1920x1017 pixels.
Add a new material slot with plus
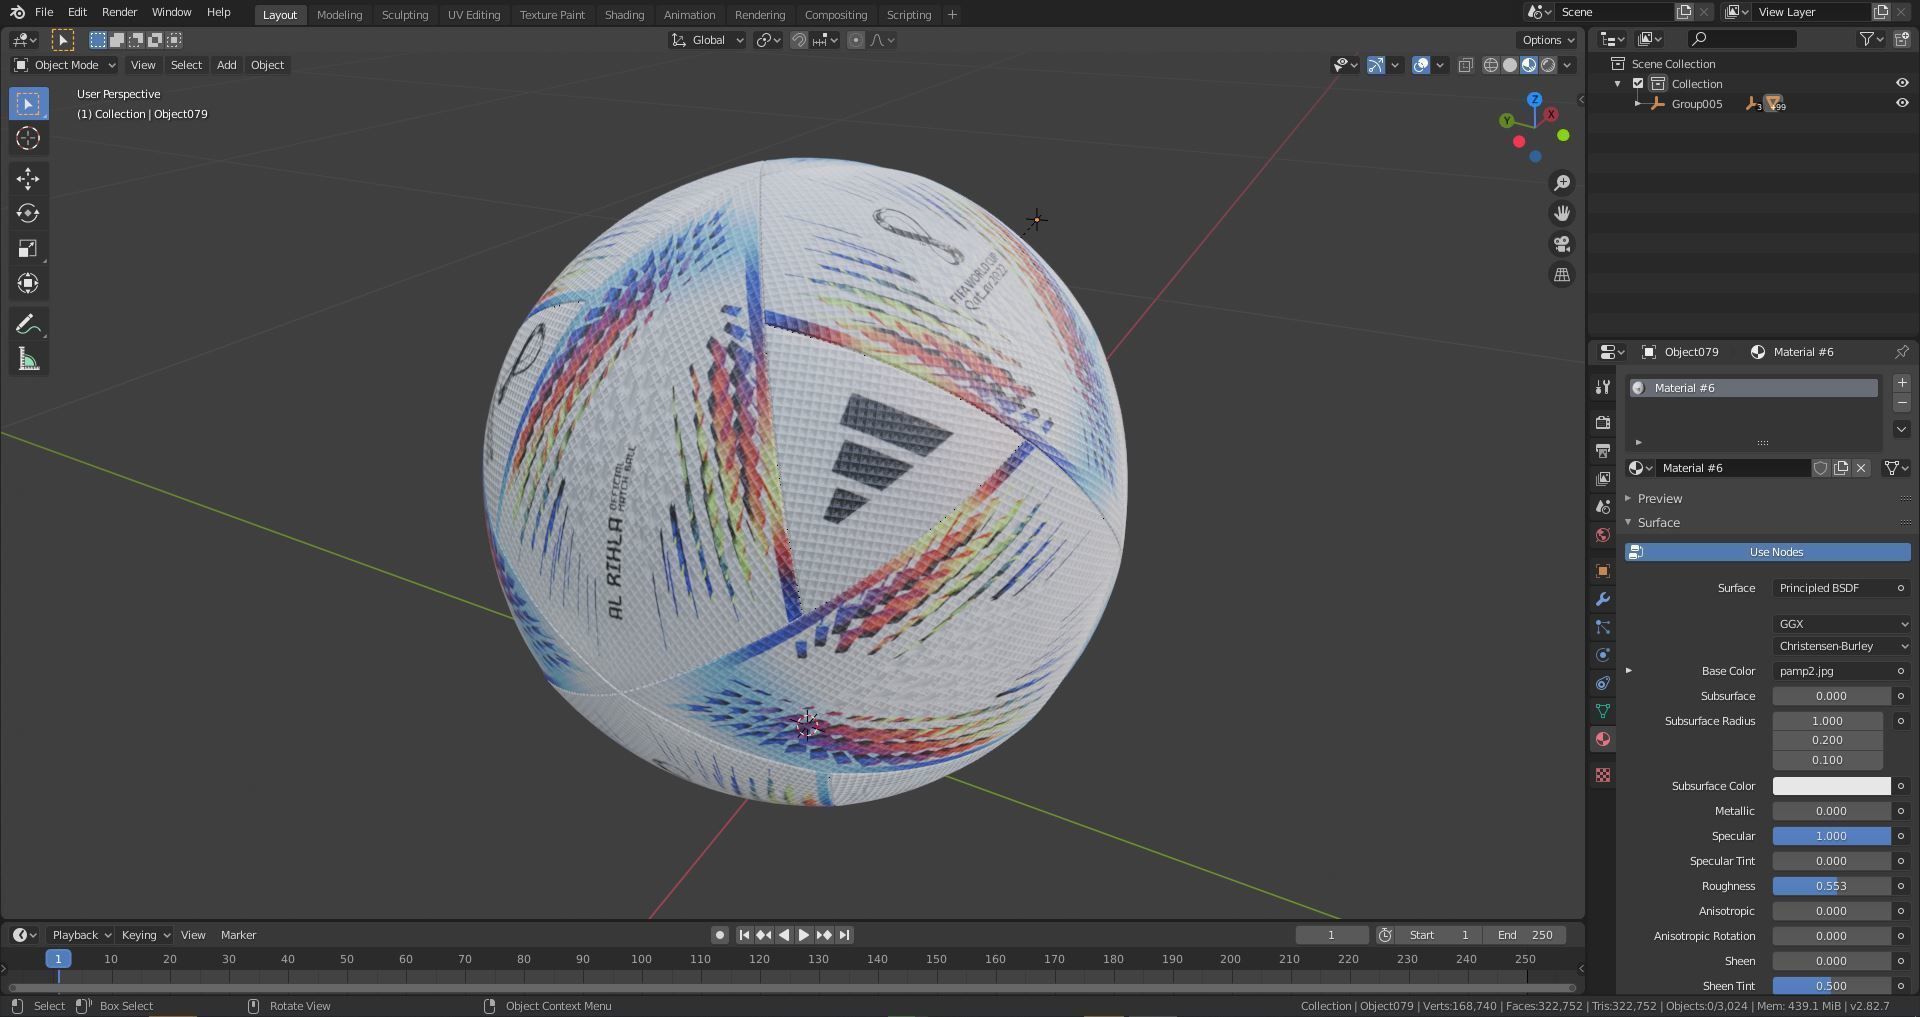coord(1901,383)
